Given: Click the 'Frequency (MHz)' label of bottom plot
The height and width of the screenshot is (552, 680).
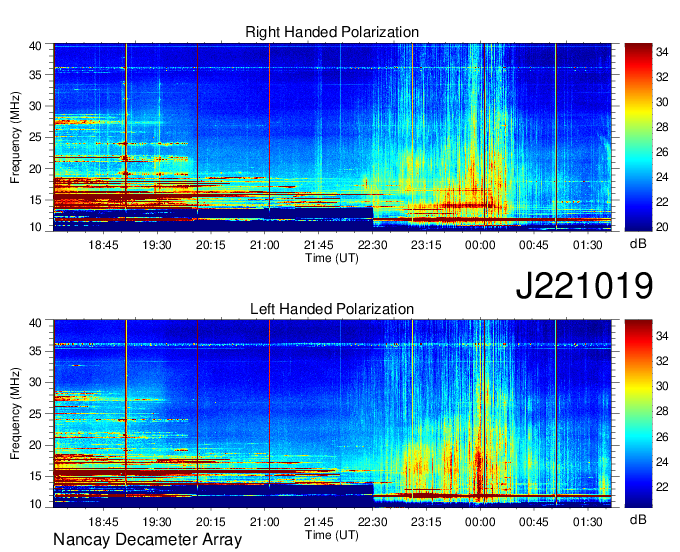Looking at the screenshot, I should click(x=15, y=414).
